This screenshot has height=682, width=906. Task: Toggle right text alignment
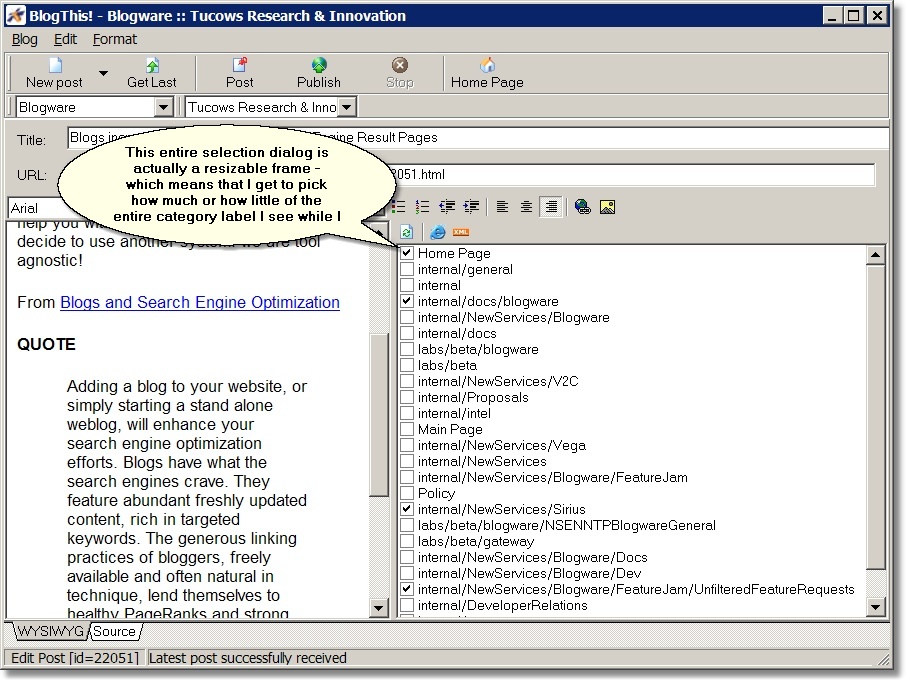click(x=551, y=206)
